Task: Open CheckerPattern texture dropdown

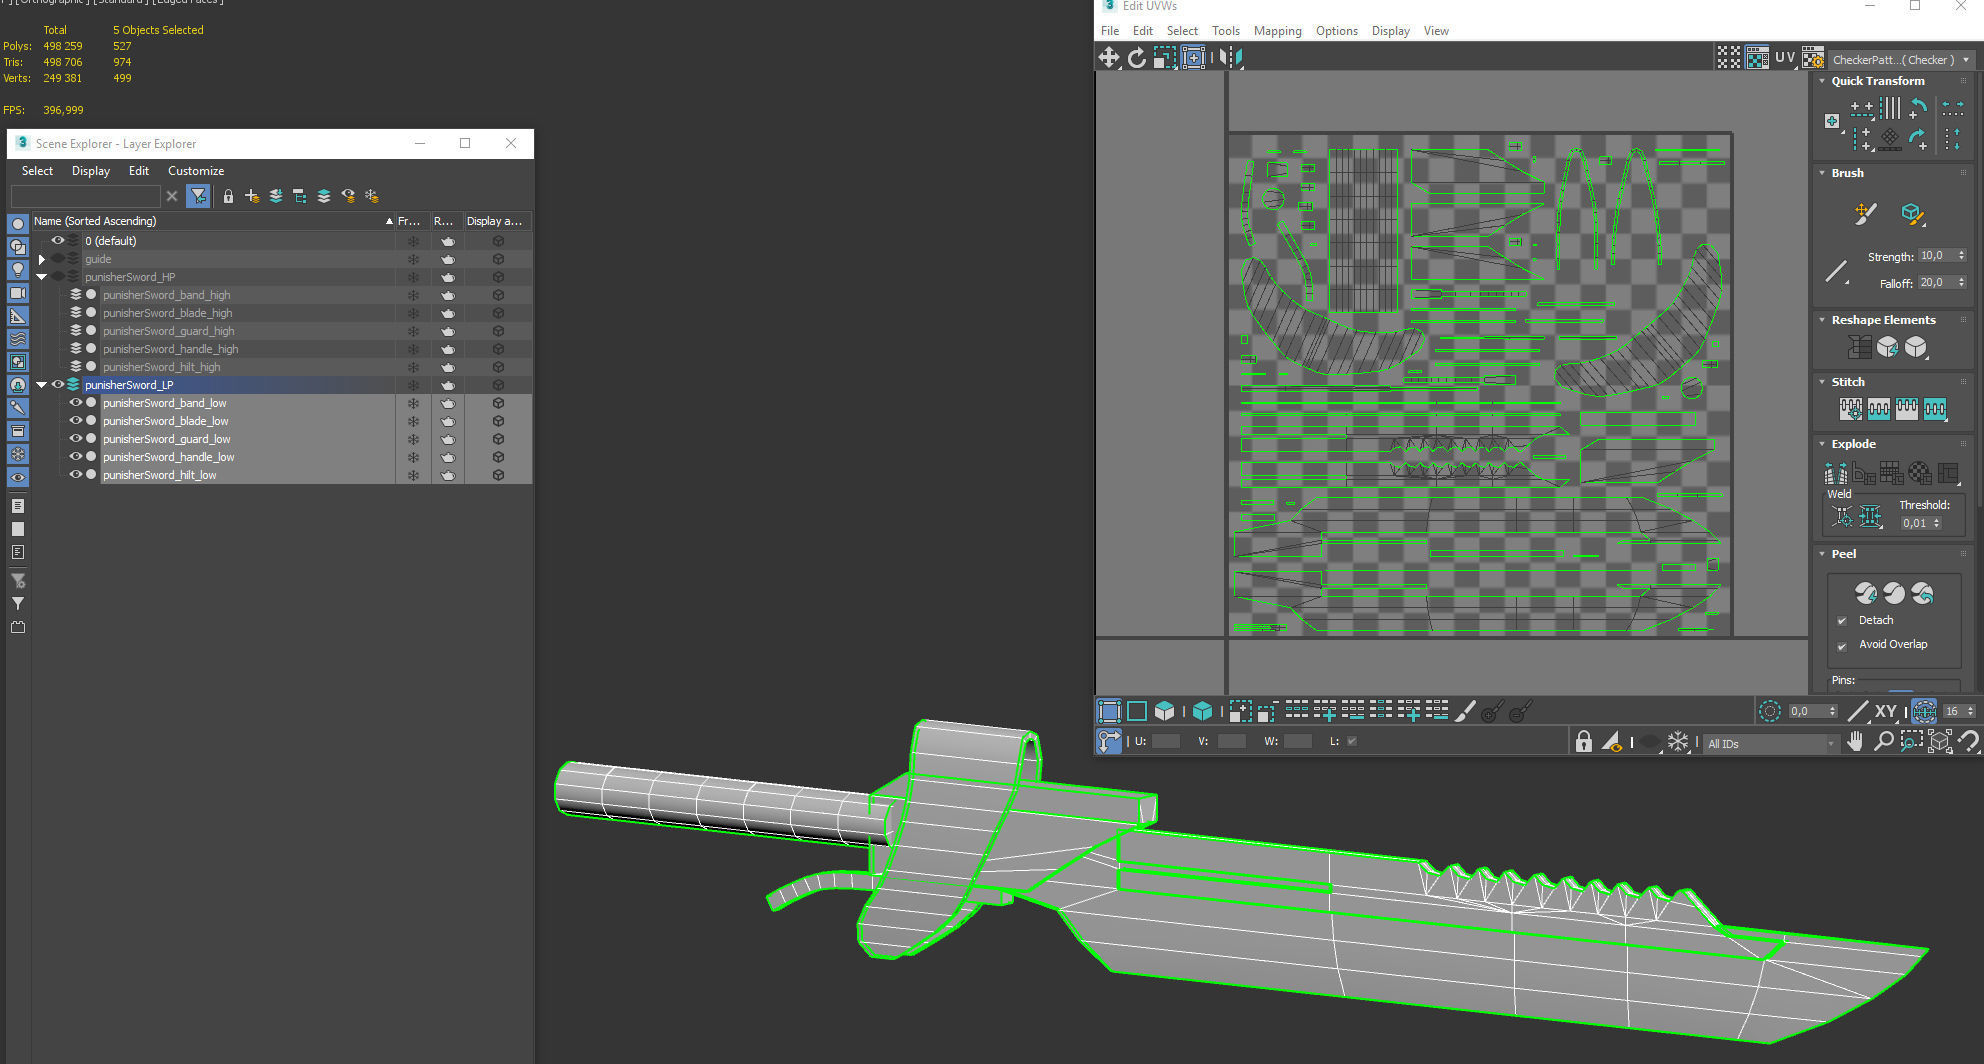Action: (1900, 59)
